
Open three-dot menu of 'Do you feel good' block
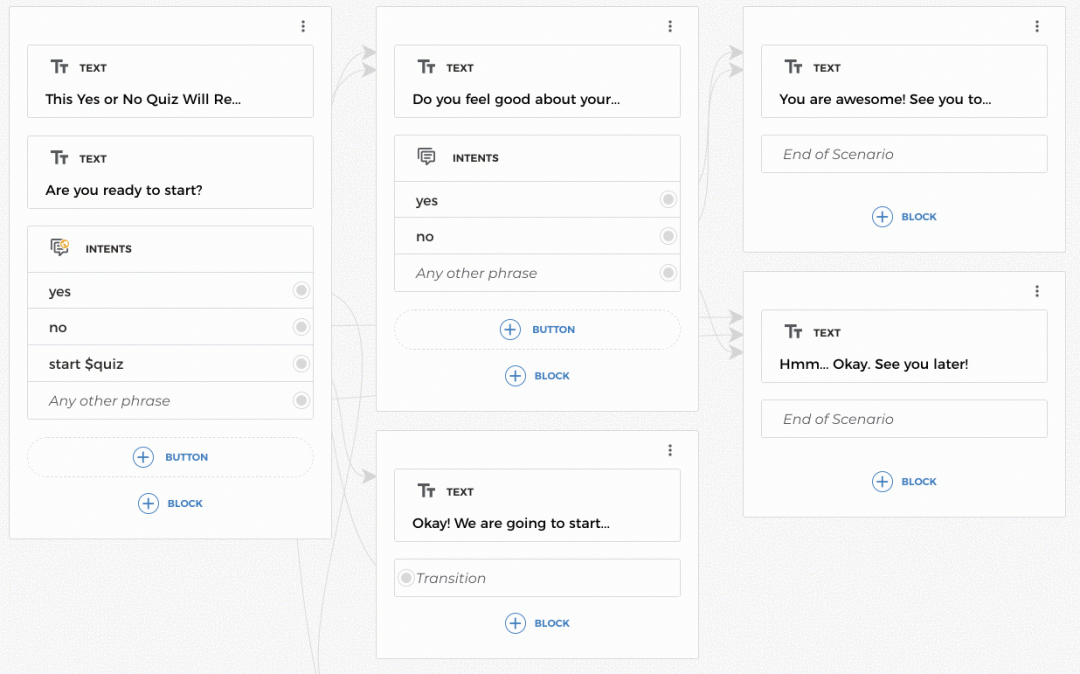670,27
